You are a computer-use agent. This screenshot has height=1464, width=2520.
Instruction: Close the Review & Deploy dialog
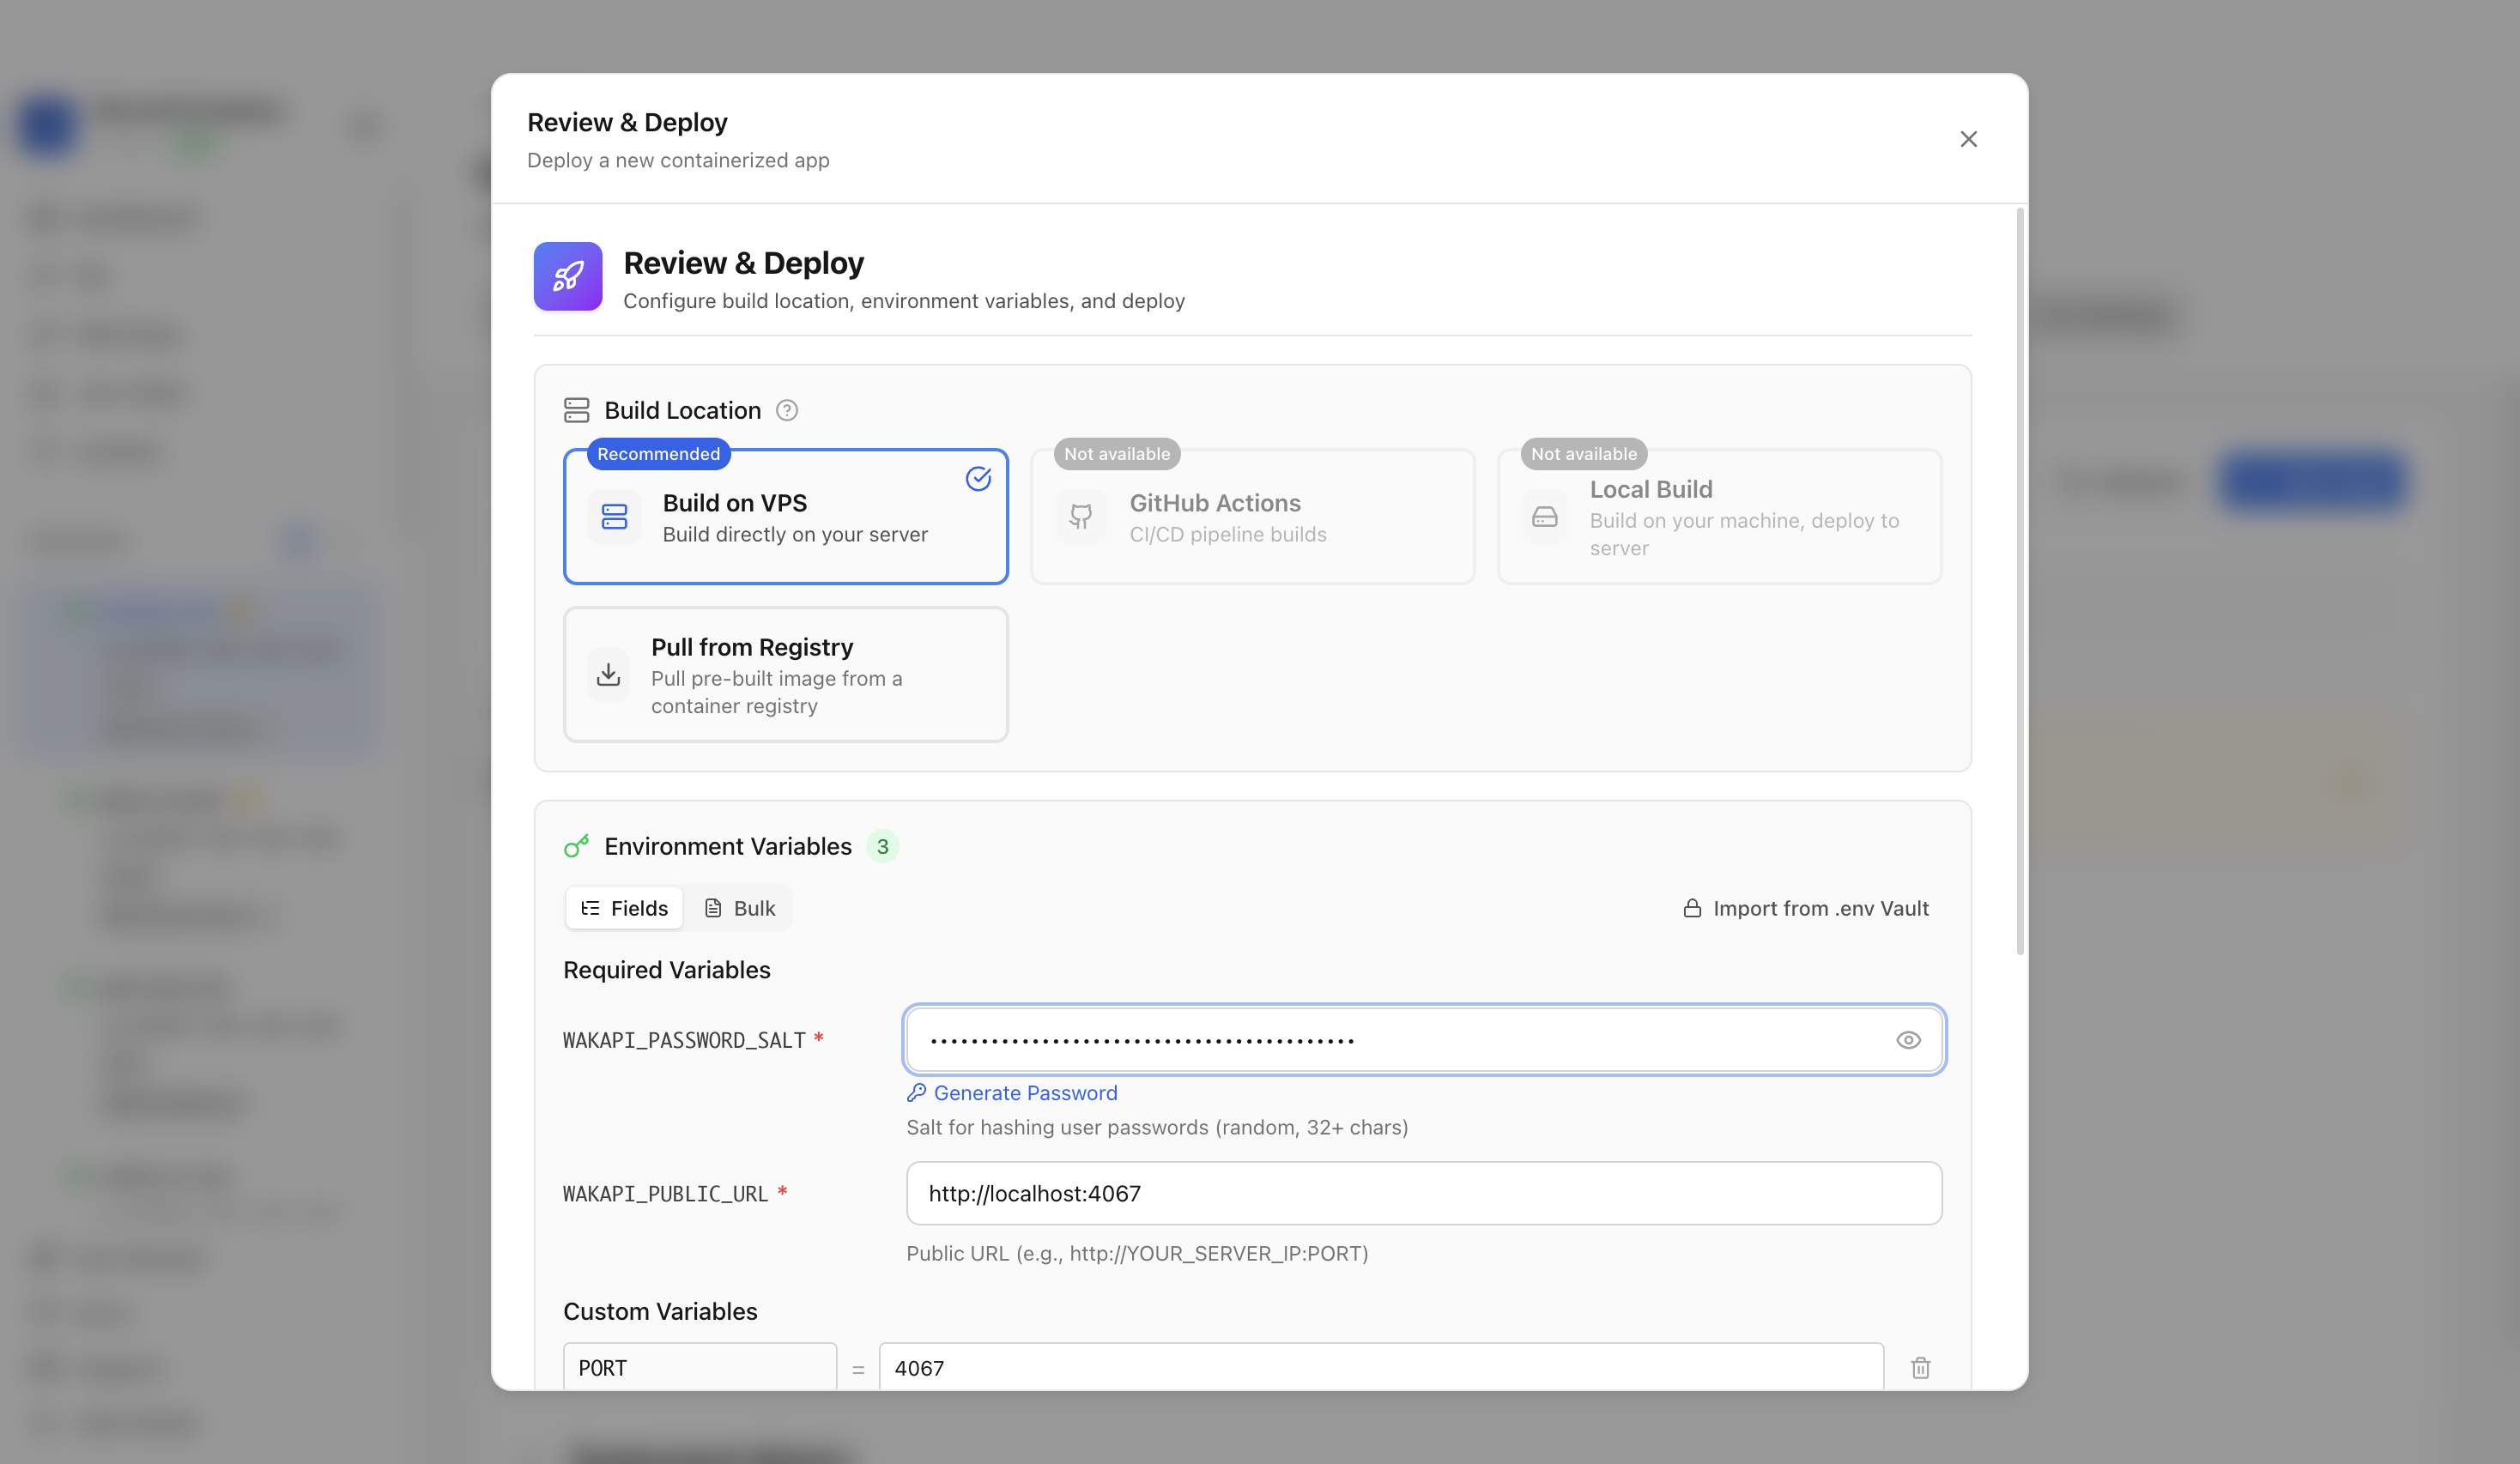click(x=1968, y=139)
